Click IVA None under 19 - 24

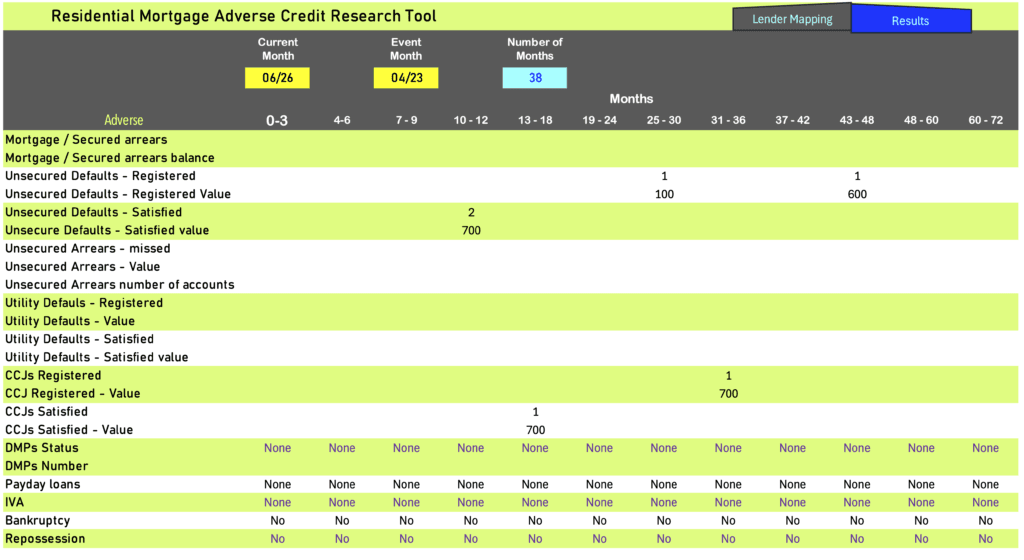[x=600, y=503]
